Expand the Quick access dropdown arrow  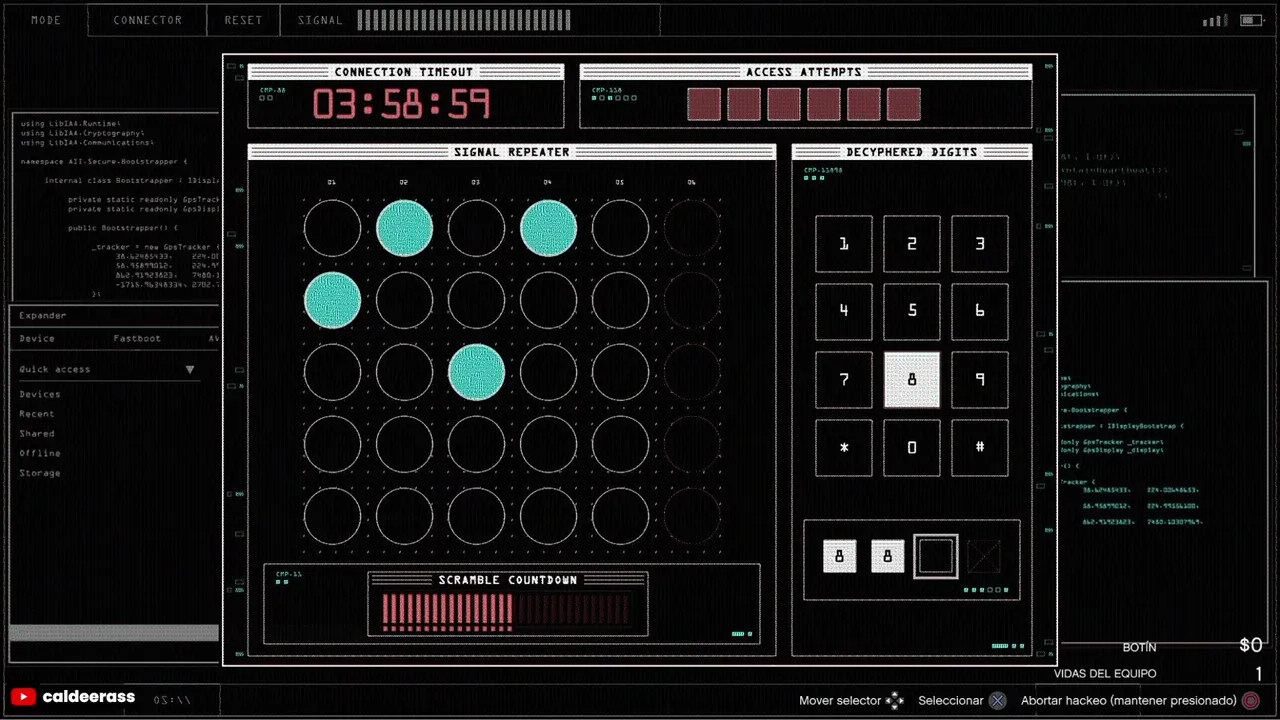pos(190,369)
